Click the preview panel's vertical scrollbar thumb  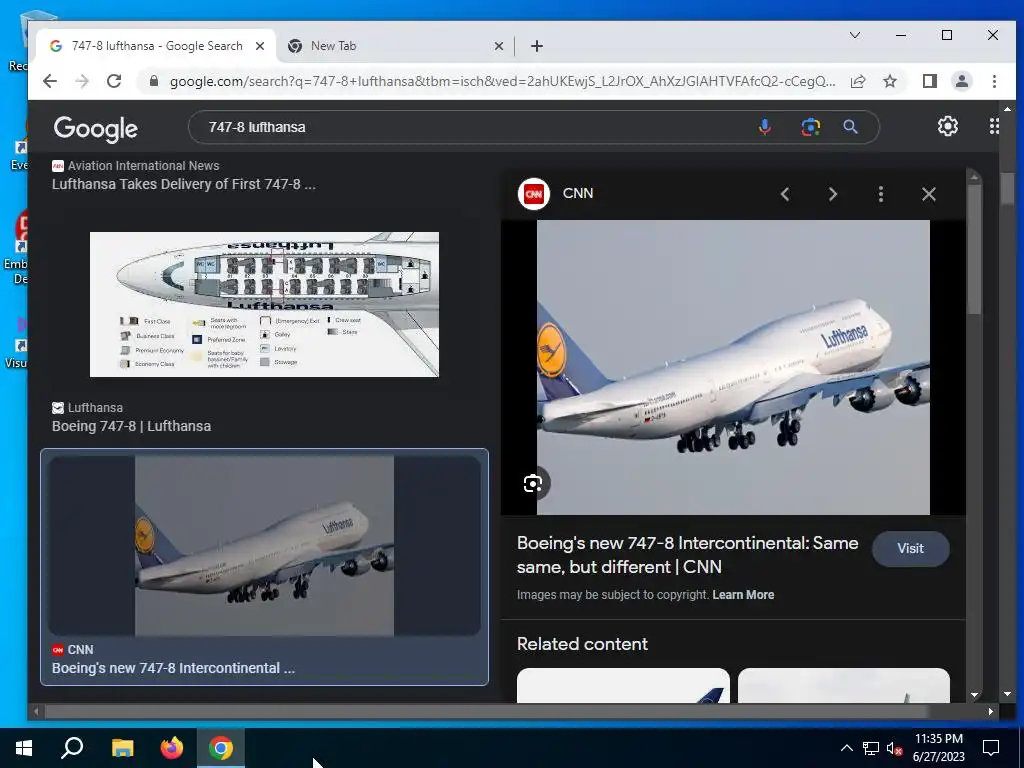click(x=974, y=249)
